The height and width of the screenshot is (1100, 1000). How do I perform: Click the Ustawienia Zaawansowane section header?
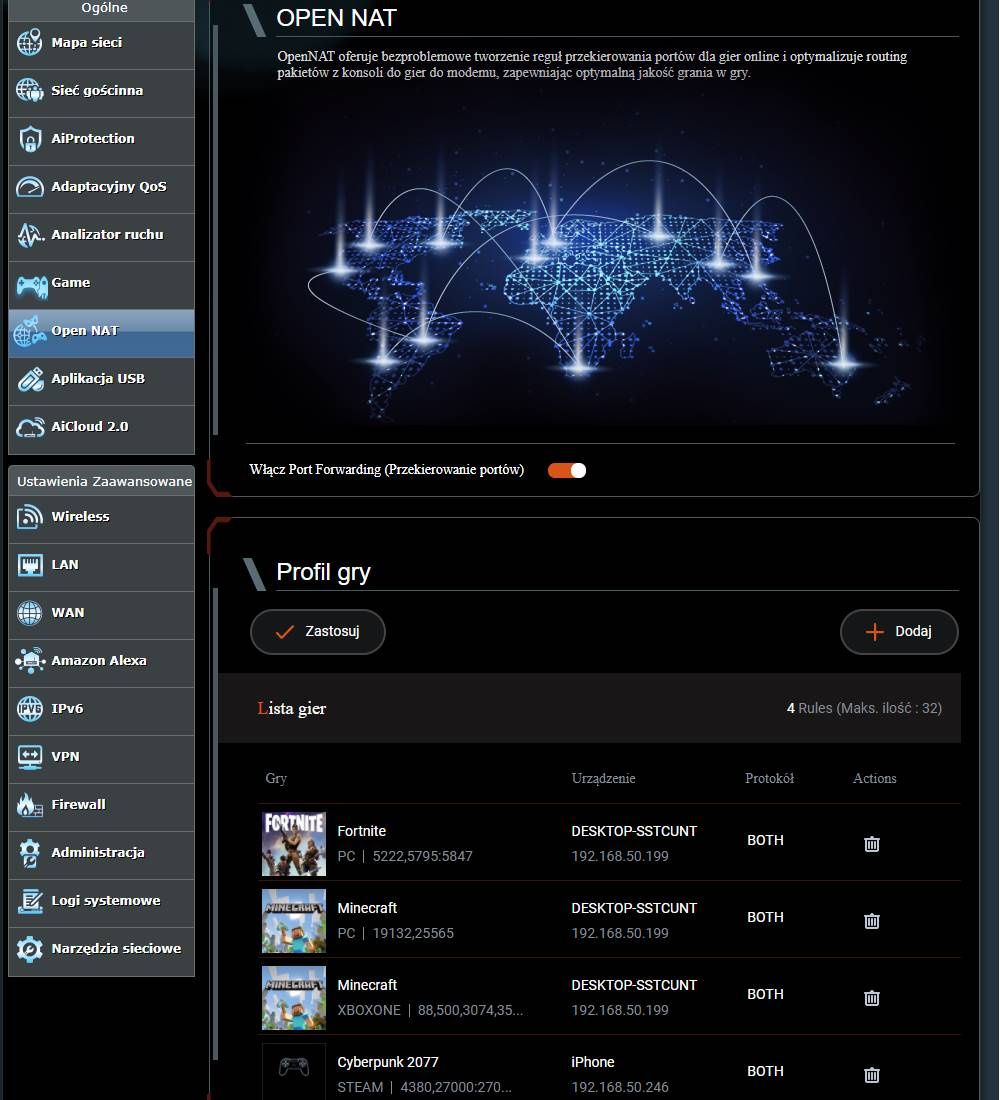pos(104,482)
